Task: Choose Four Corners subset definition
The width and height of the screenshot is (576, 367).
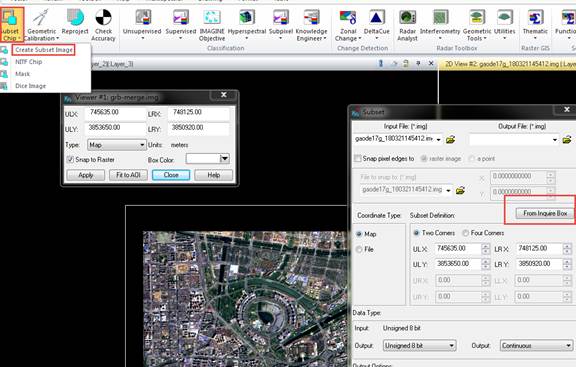Action: (465, 233)
